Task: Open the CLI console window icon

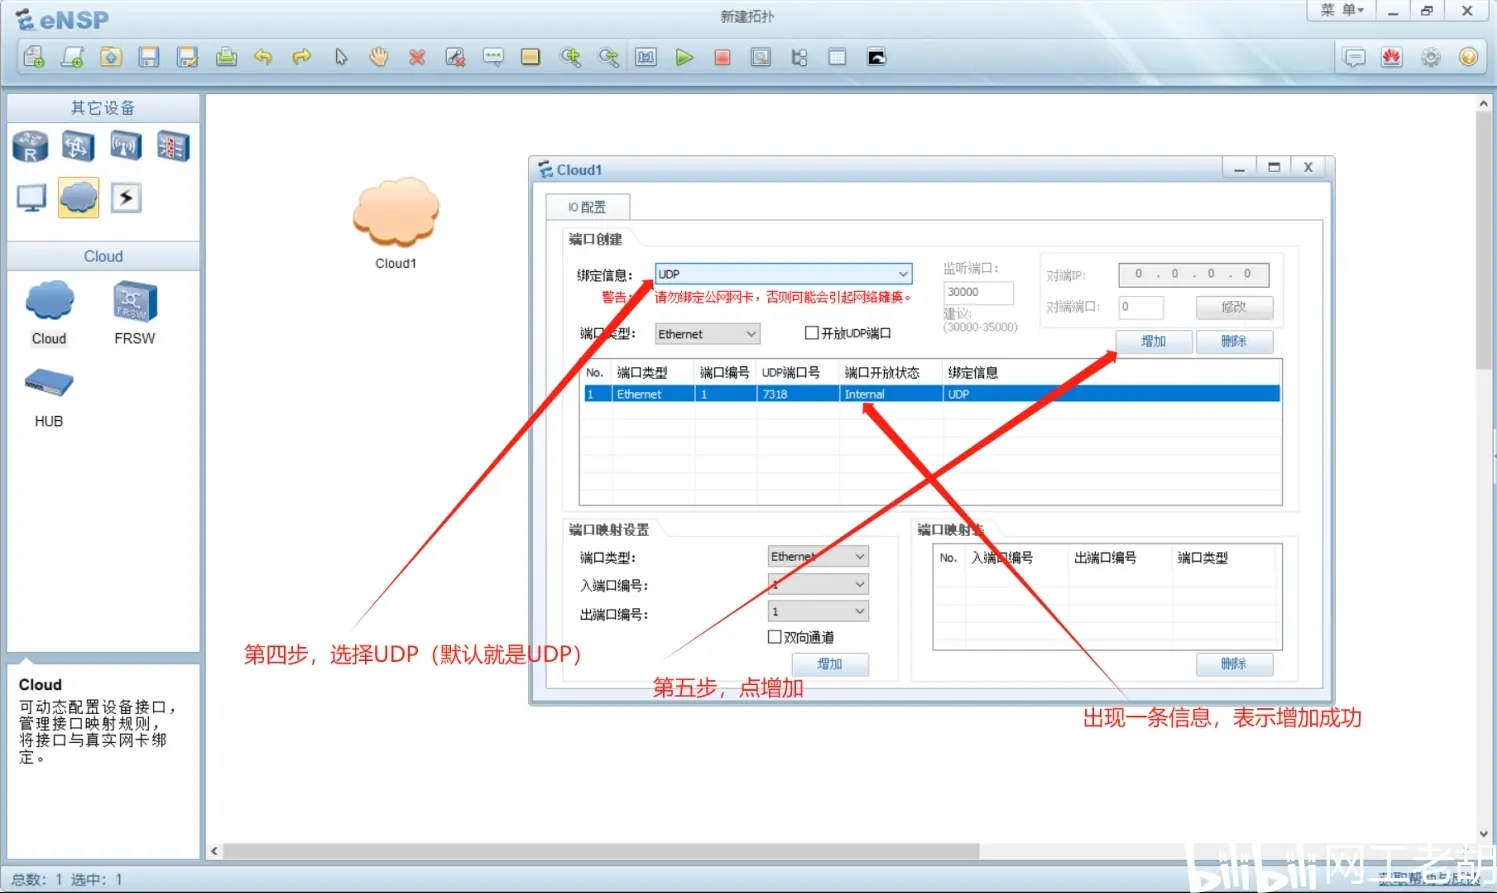Action: (876, 57)
